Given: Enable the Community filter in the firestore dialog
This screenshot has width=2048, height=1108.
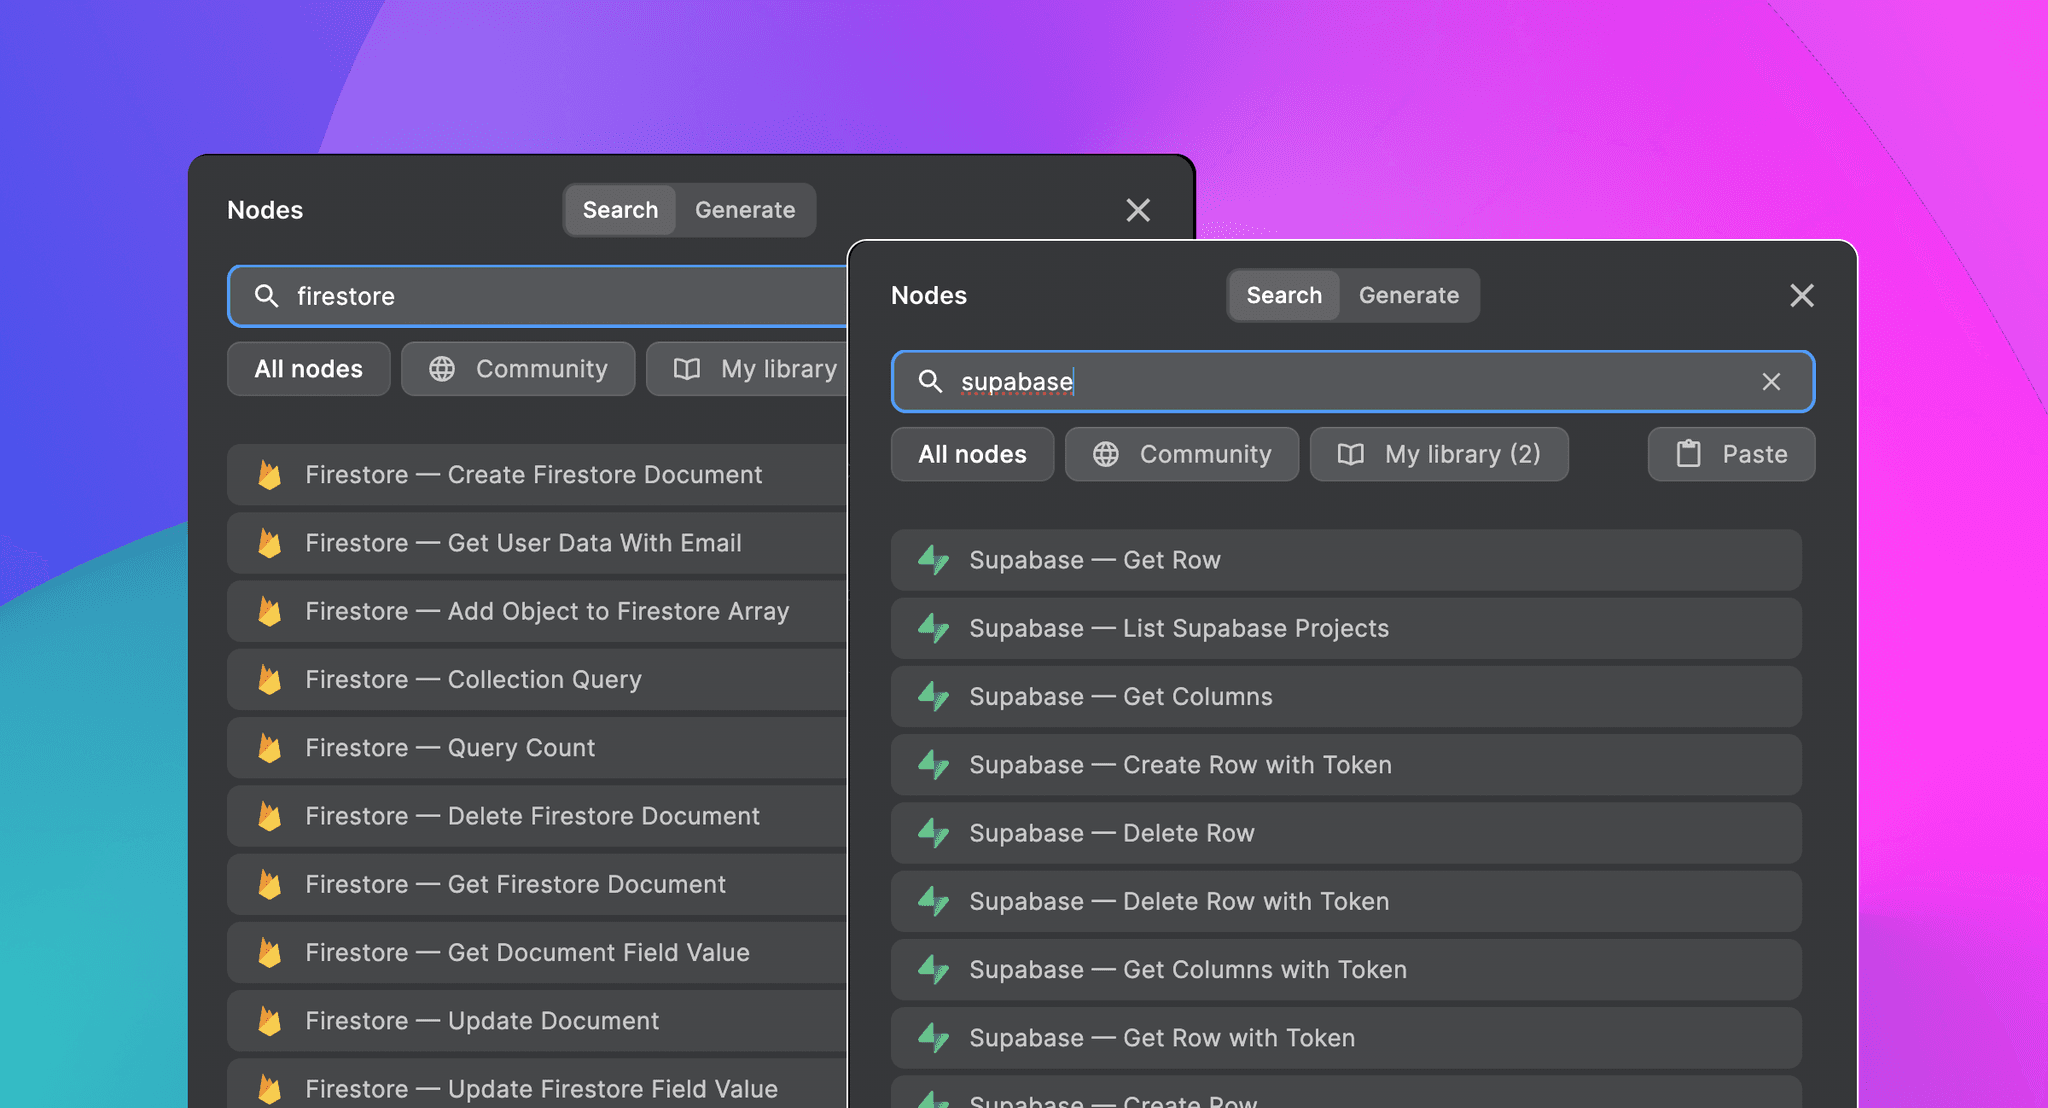Looking at the screenshot, I should pyautogui.click(x=517, y=369).
